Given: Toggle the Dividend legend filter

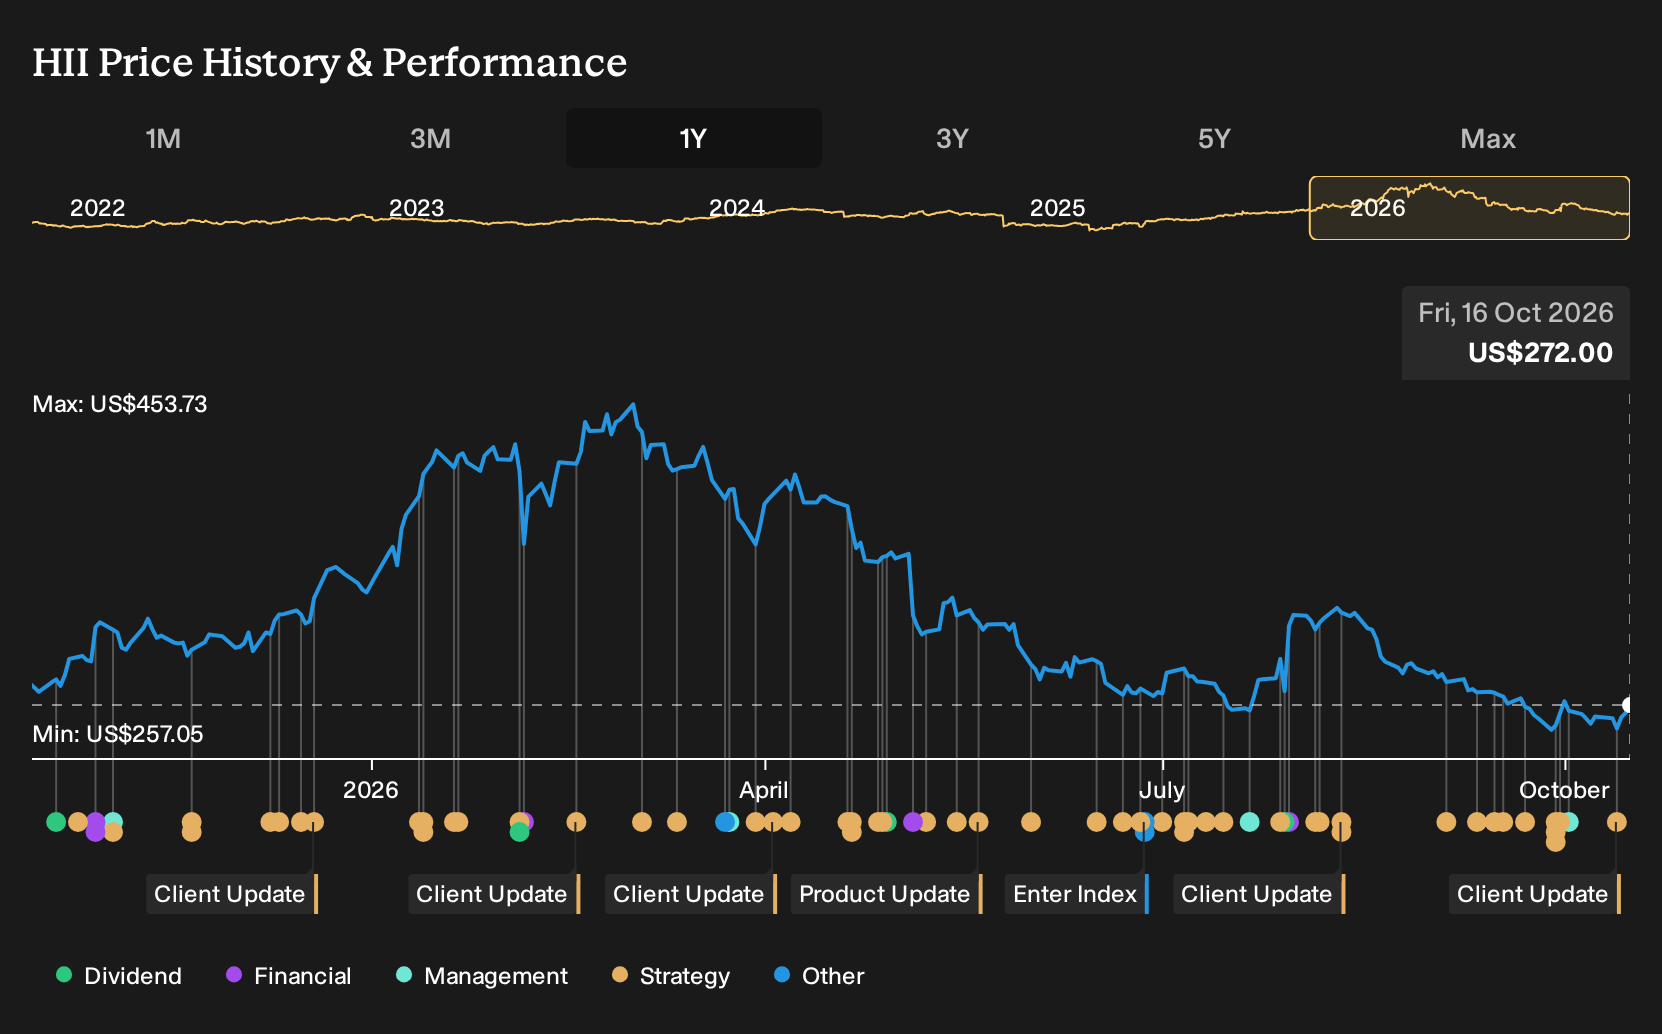Looking at the screenshot, I should tap(119, 976).
